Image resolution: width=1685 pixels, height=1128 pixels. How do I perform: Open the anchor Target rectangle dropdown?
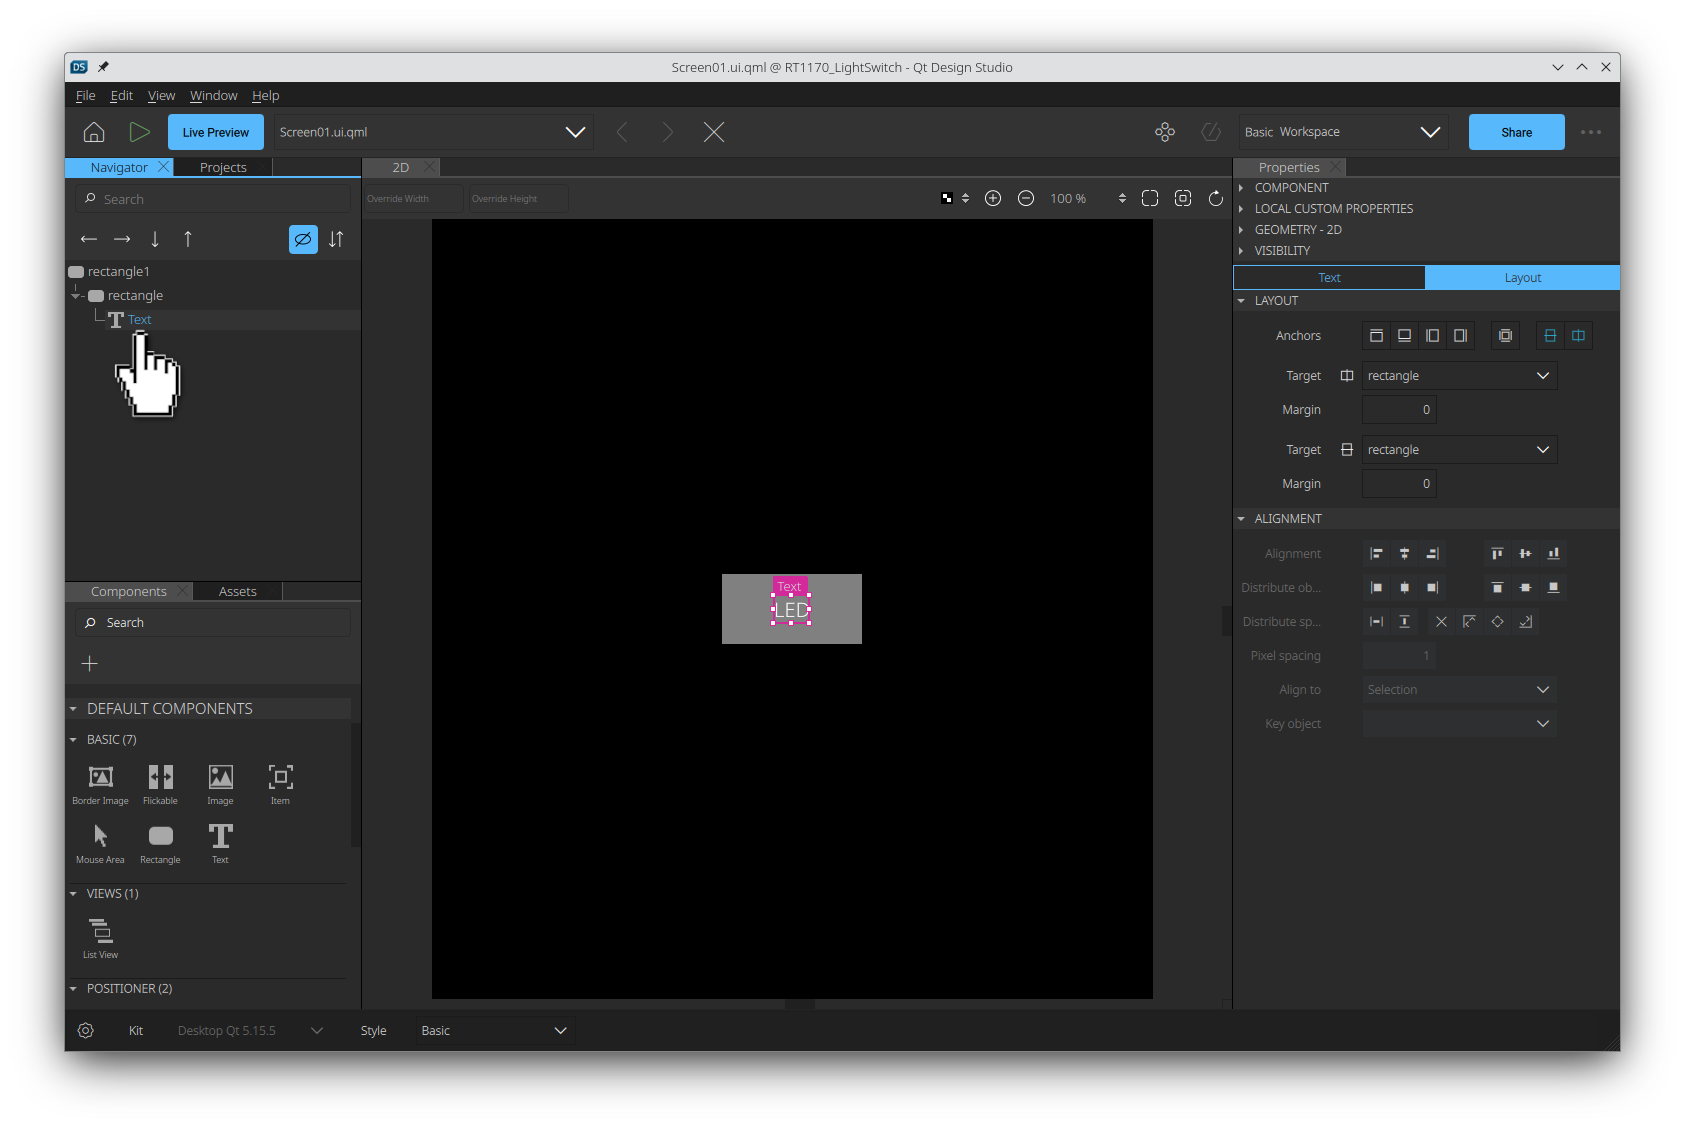click(1458, 375)
